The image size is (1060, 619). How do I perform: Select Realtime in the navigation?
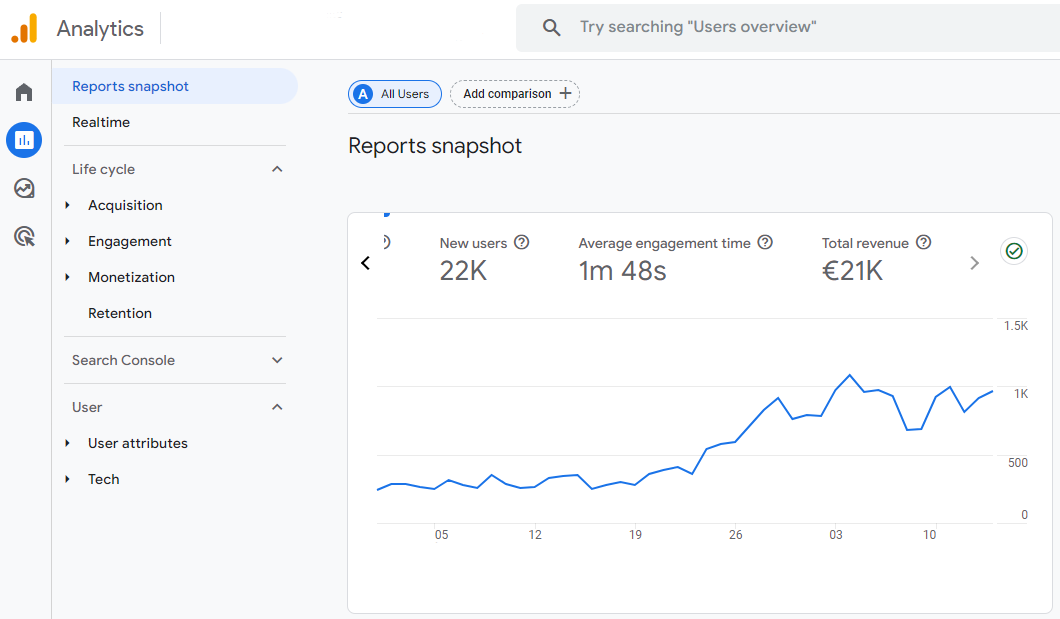click(101, 123)
